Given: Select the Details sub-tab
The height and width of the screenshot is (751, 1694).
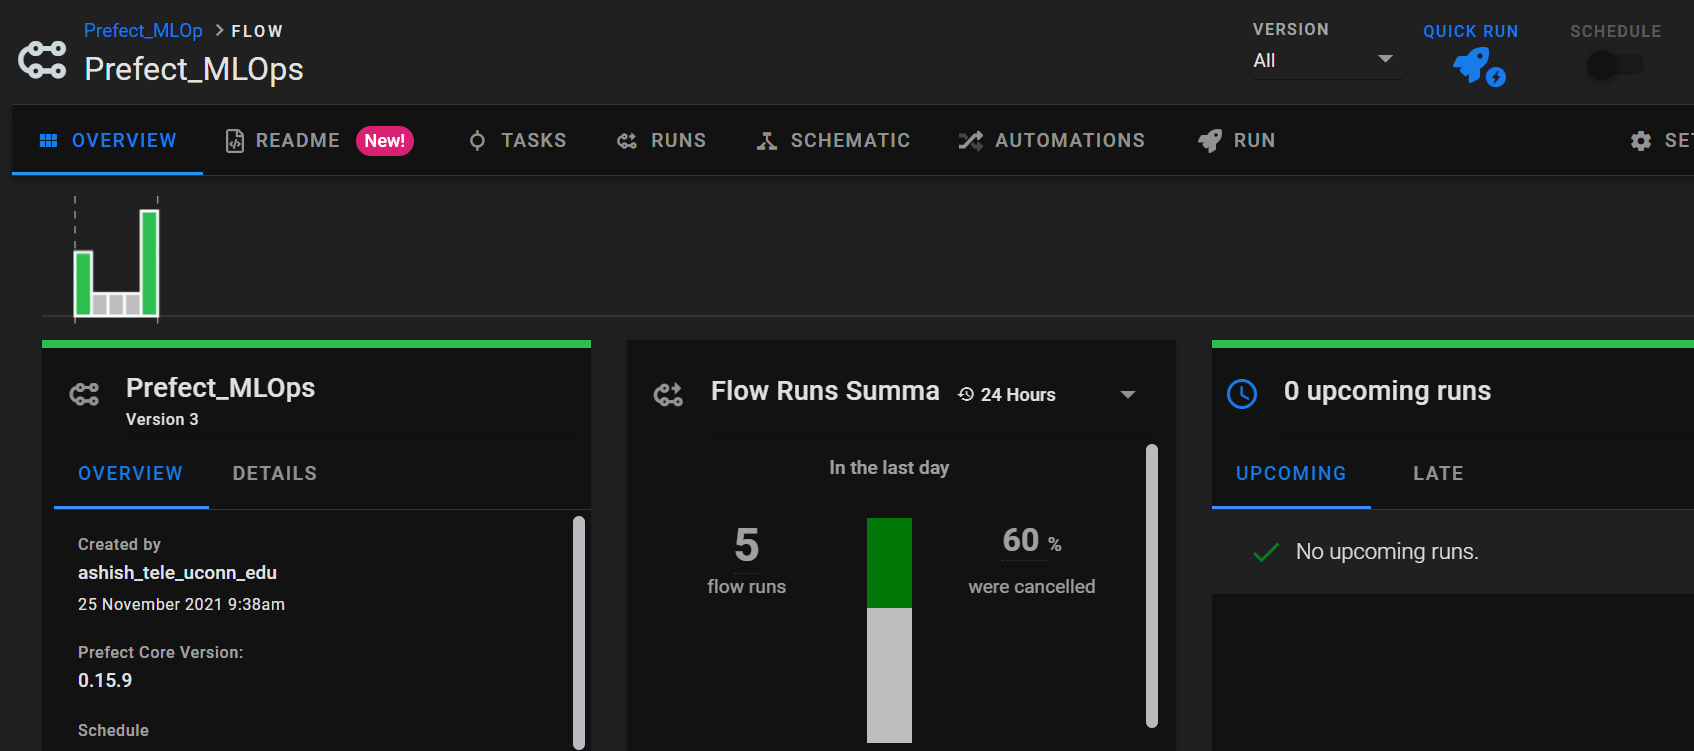Looking at the screenshot, I should point(275,474).
